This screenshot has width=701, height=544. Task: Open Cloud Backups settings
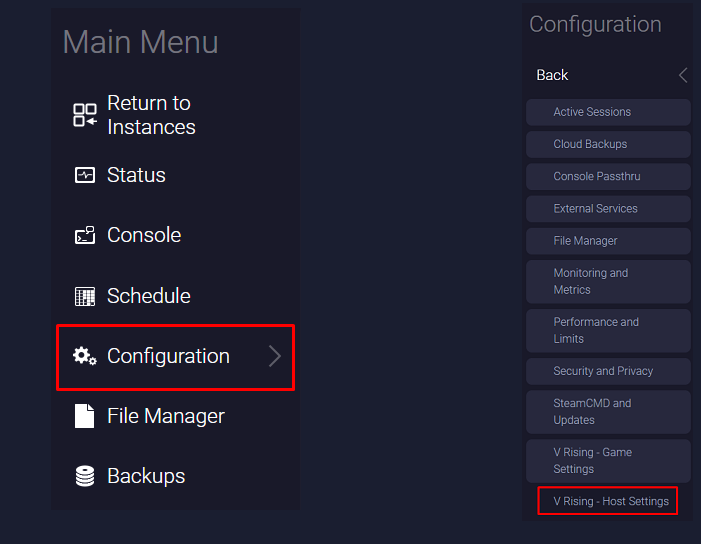tap(608, 144)
